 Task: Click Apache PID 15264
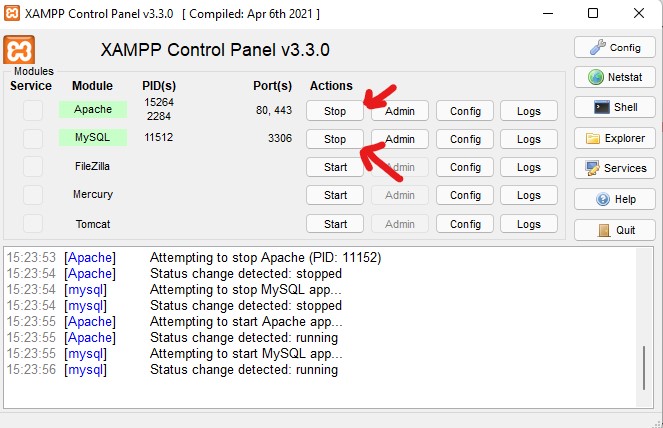pos(159,102)
